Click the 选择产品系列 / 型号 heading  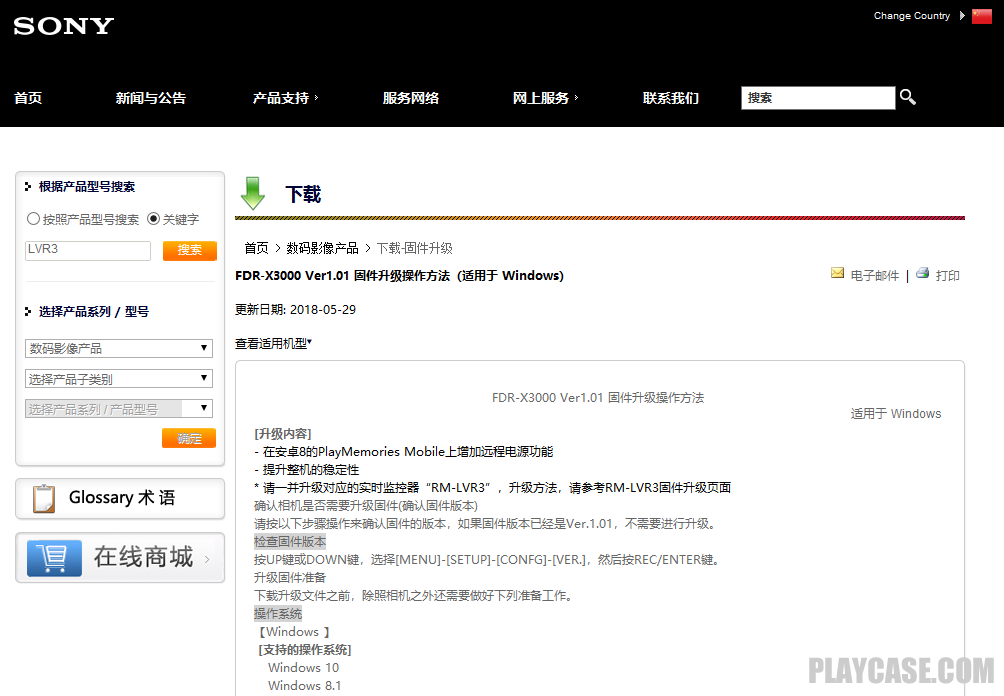pos(93,312)
